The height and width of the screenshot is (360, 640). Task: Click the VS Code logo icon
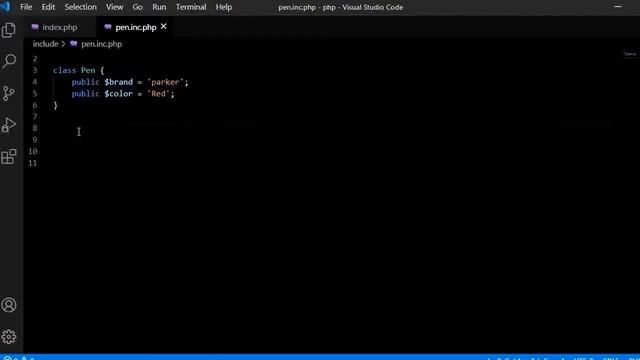point(5,7)
